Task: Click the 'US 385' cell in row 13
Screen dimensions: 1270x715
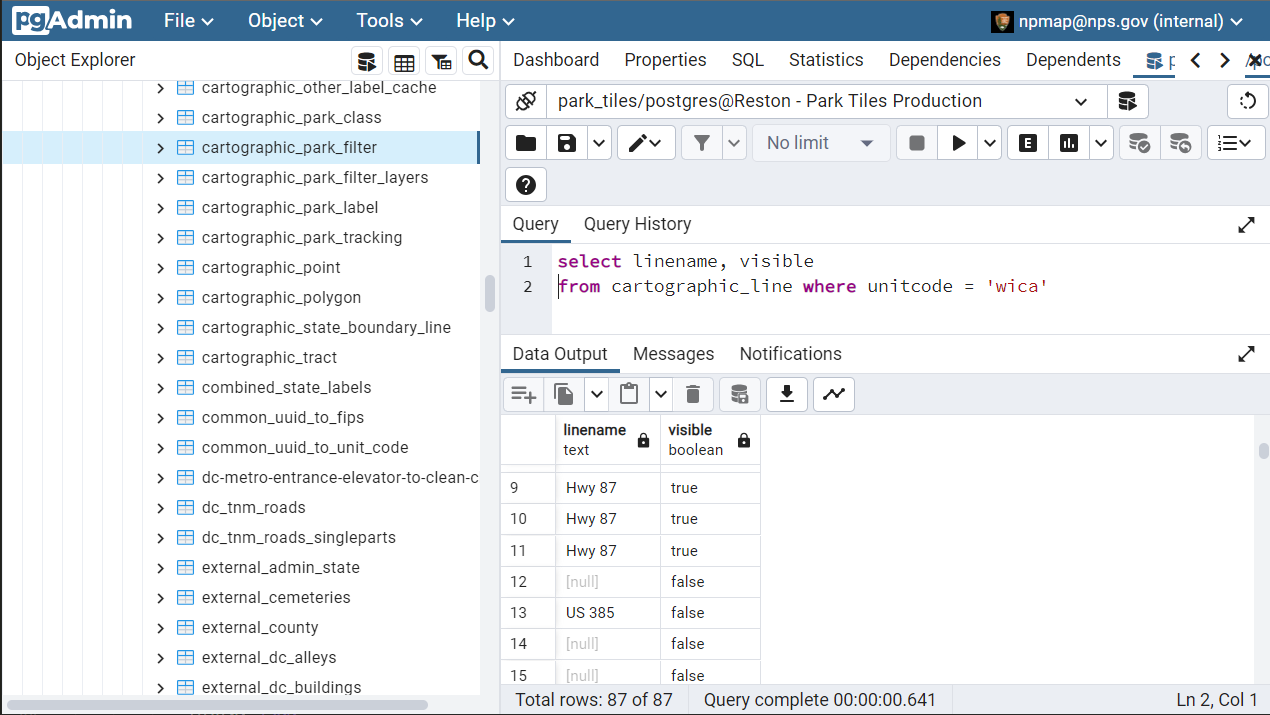Action: click(608, 613)
